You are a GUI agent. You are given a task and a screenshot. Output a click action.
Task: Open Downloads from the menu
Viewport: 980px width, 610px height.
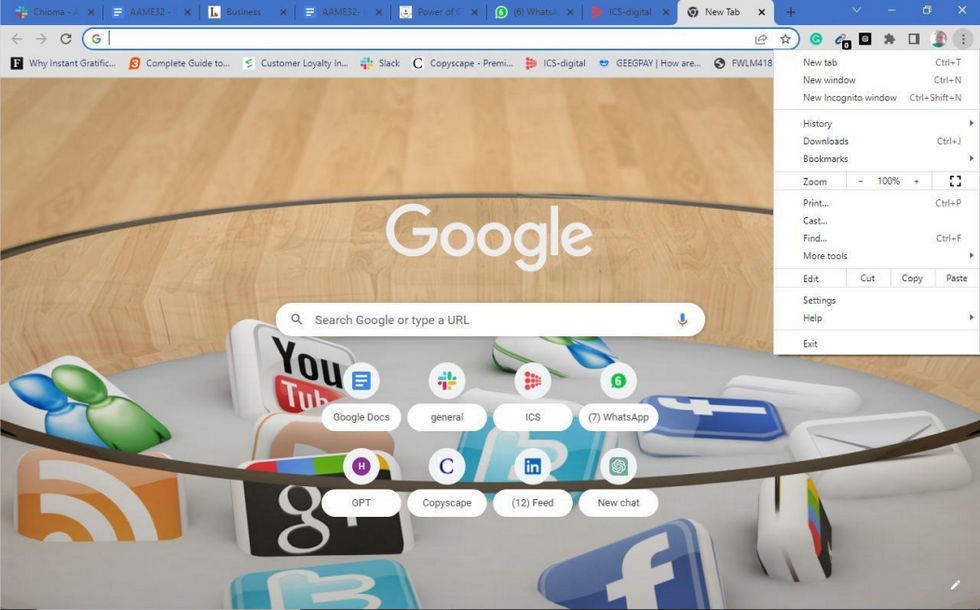(x=876, y=141)
